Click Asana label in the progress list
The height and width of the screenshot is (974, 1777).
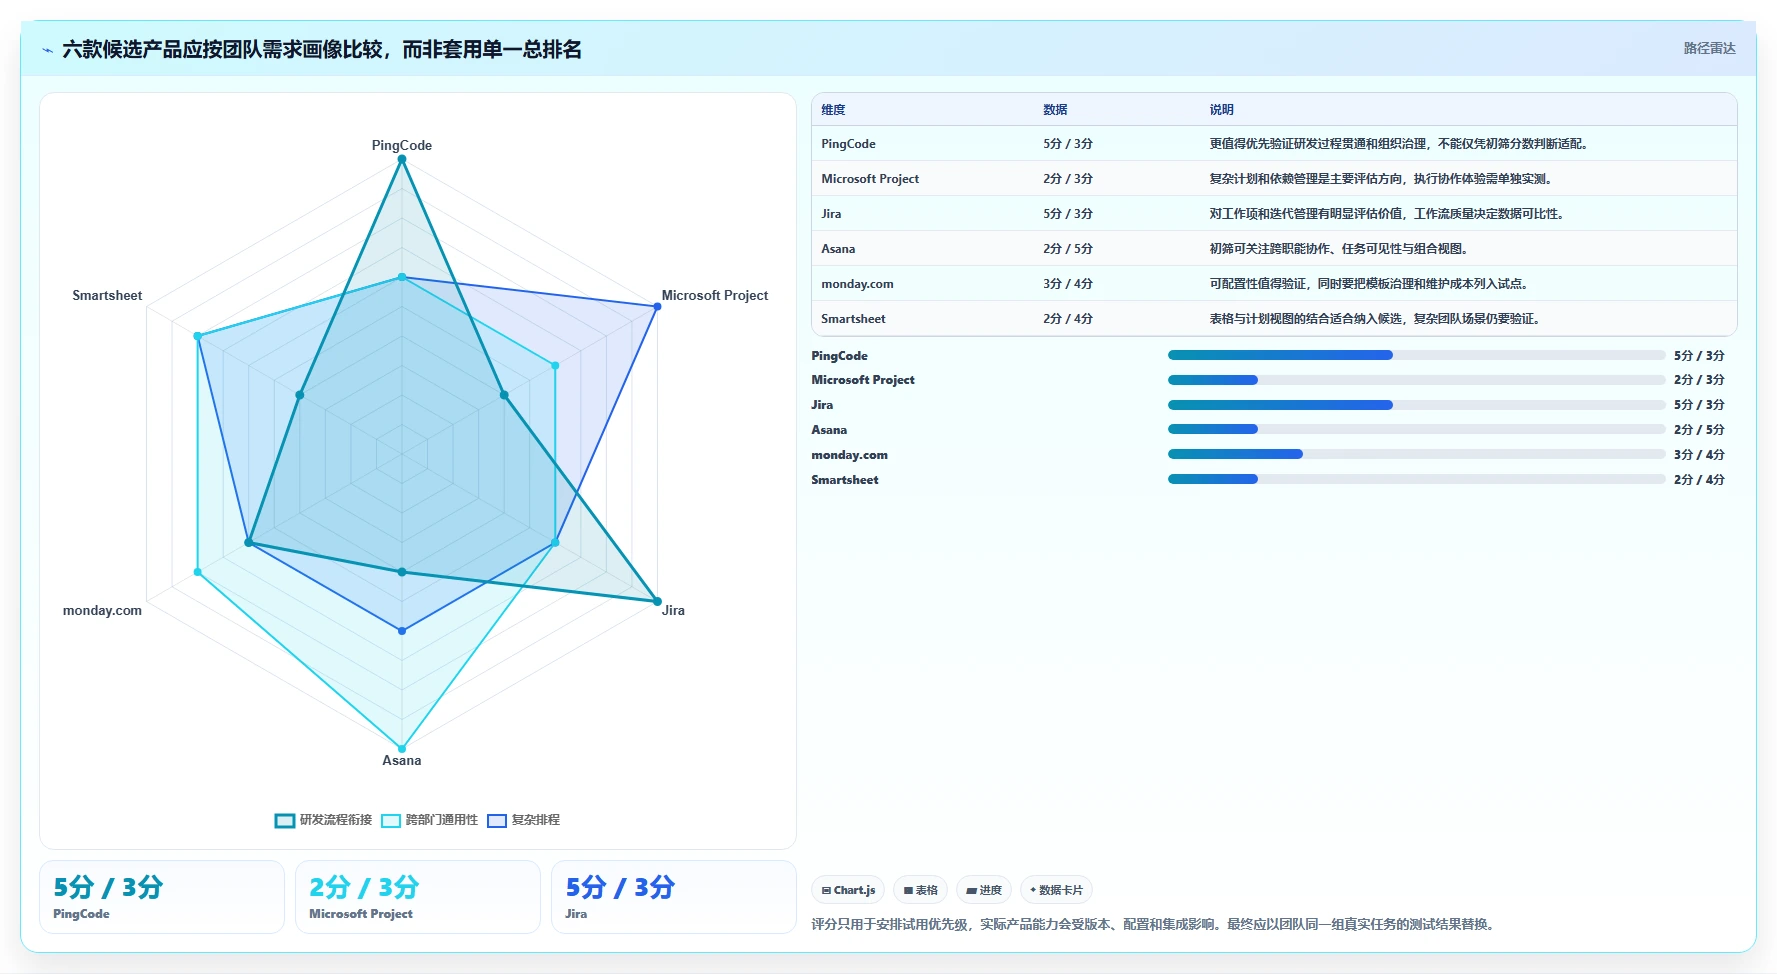(829, 430)
